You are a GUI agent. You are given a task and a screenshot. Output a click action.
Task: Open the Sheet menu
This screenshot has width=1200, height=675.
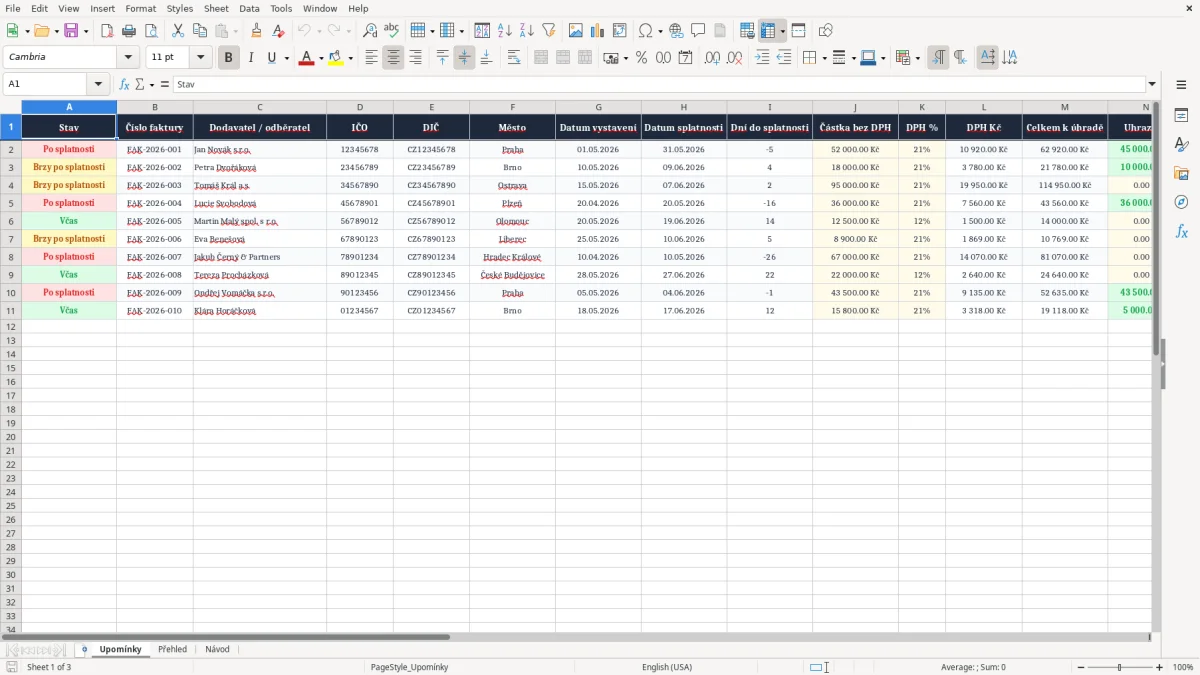216,8
